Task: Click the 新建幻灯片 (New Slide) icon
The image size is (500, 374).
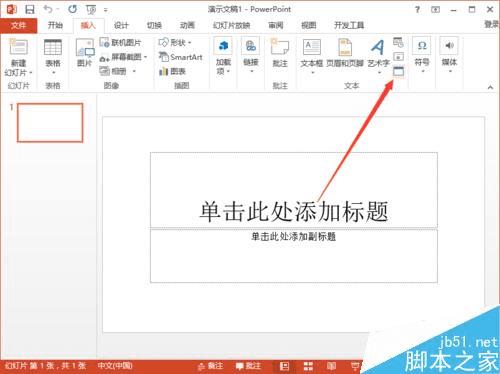Action: [x=18, y=47]
